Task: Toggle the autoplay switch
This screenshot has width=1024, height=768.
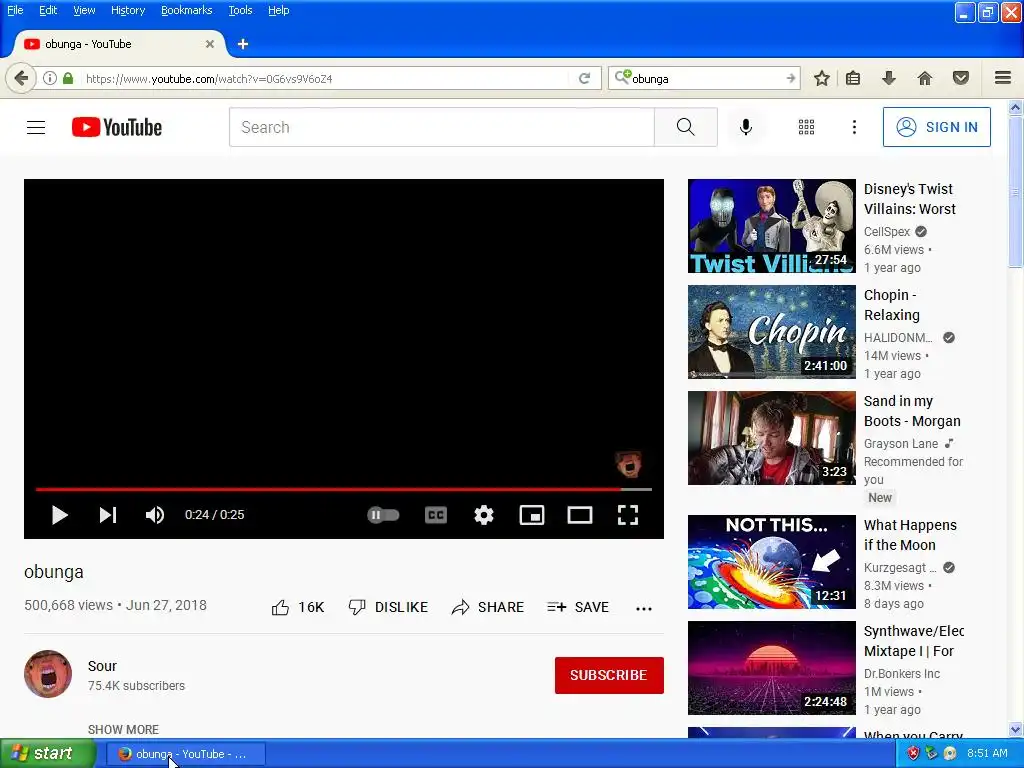Action: point(383,515)
